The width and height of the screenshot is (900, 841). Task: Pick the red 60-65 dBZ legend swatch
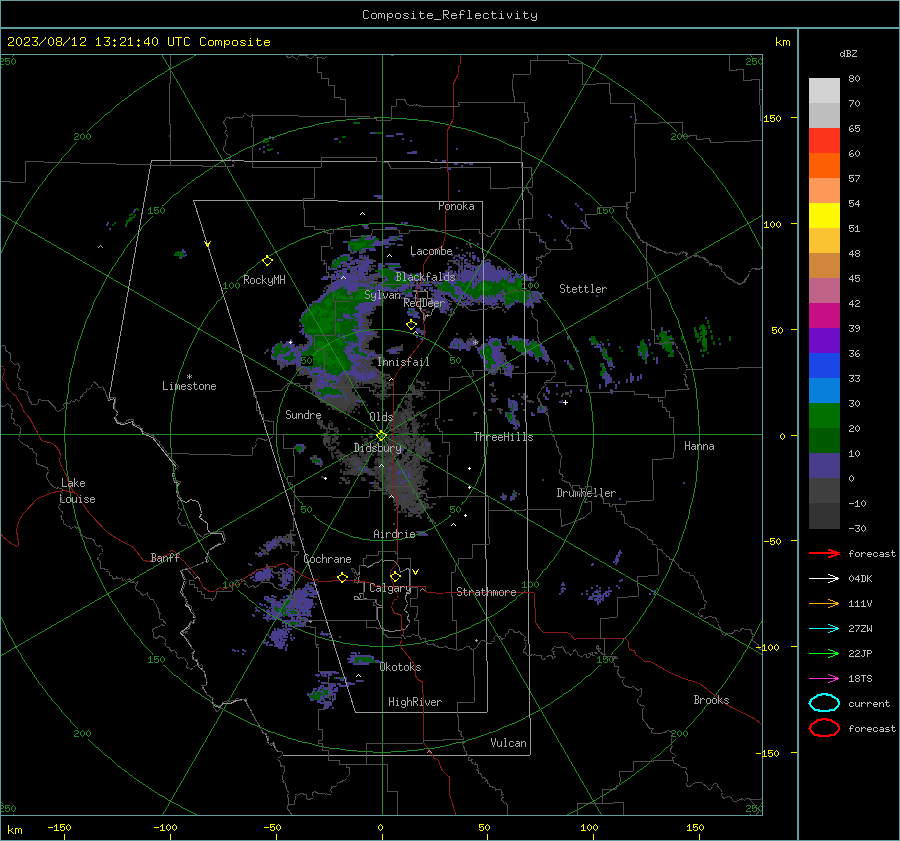coord(824,141)
